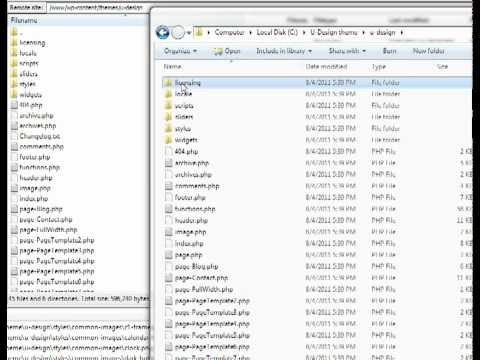Select page-Contact.php in Explorer list

coord(201,278)
